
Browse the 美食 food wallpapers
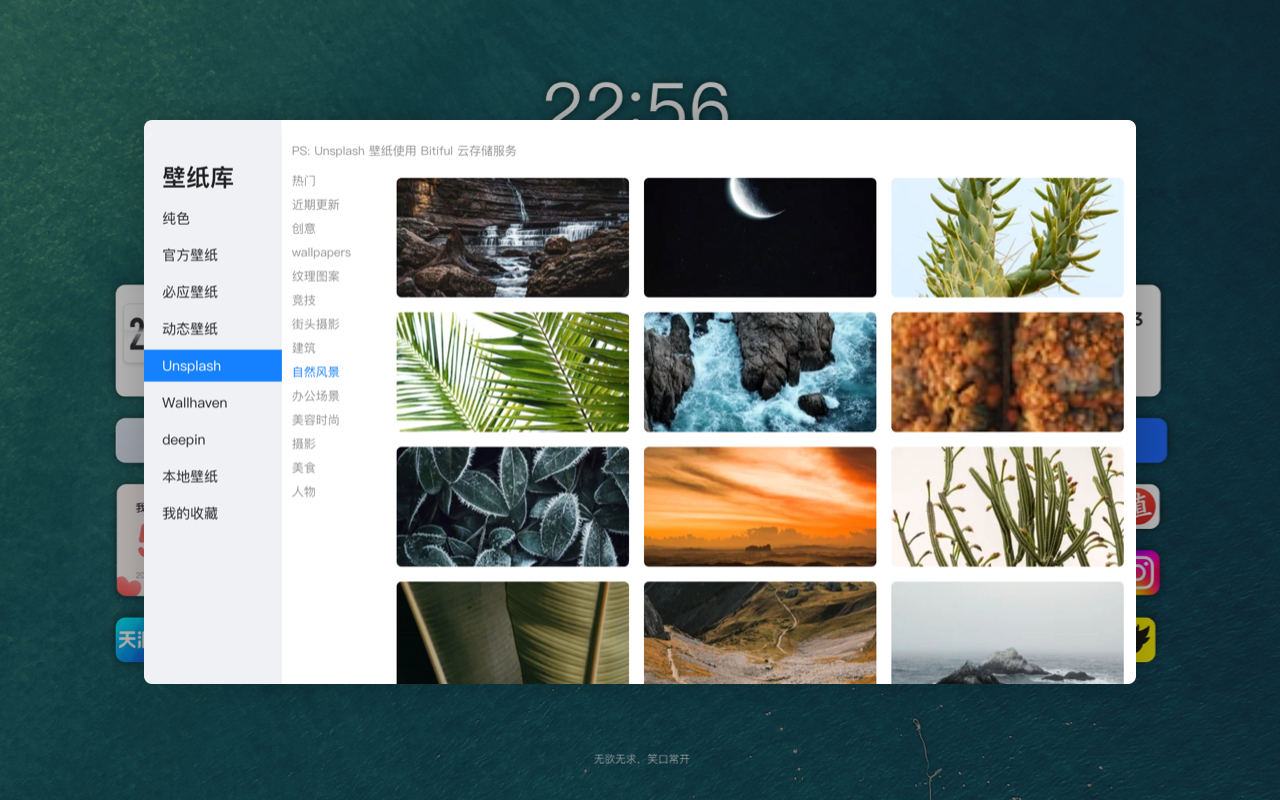click(301, 467)
